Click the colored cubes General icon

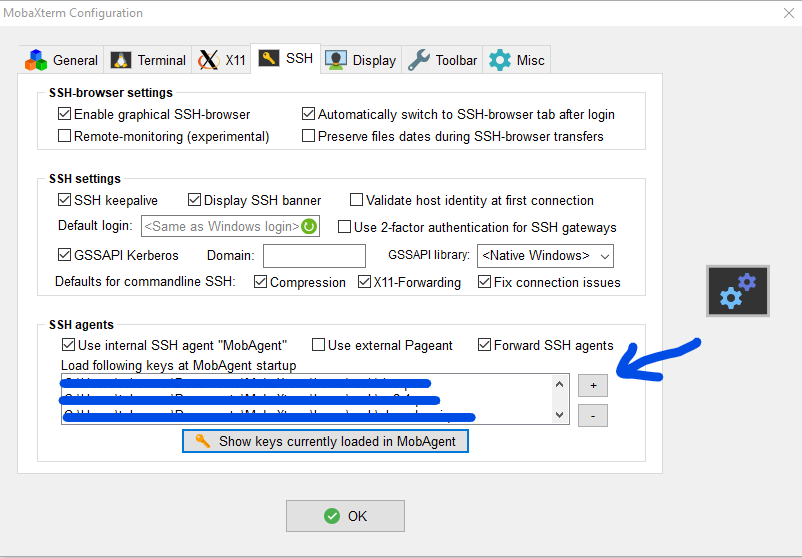click(36, 60)
